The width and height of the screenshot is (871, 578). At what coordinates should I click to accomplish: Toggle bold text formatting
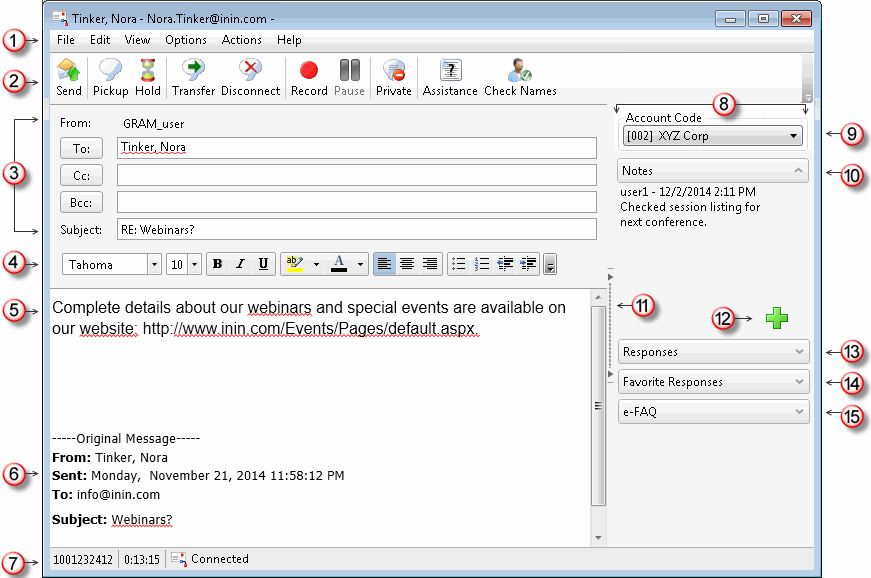(x=217, y=264)
